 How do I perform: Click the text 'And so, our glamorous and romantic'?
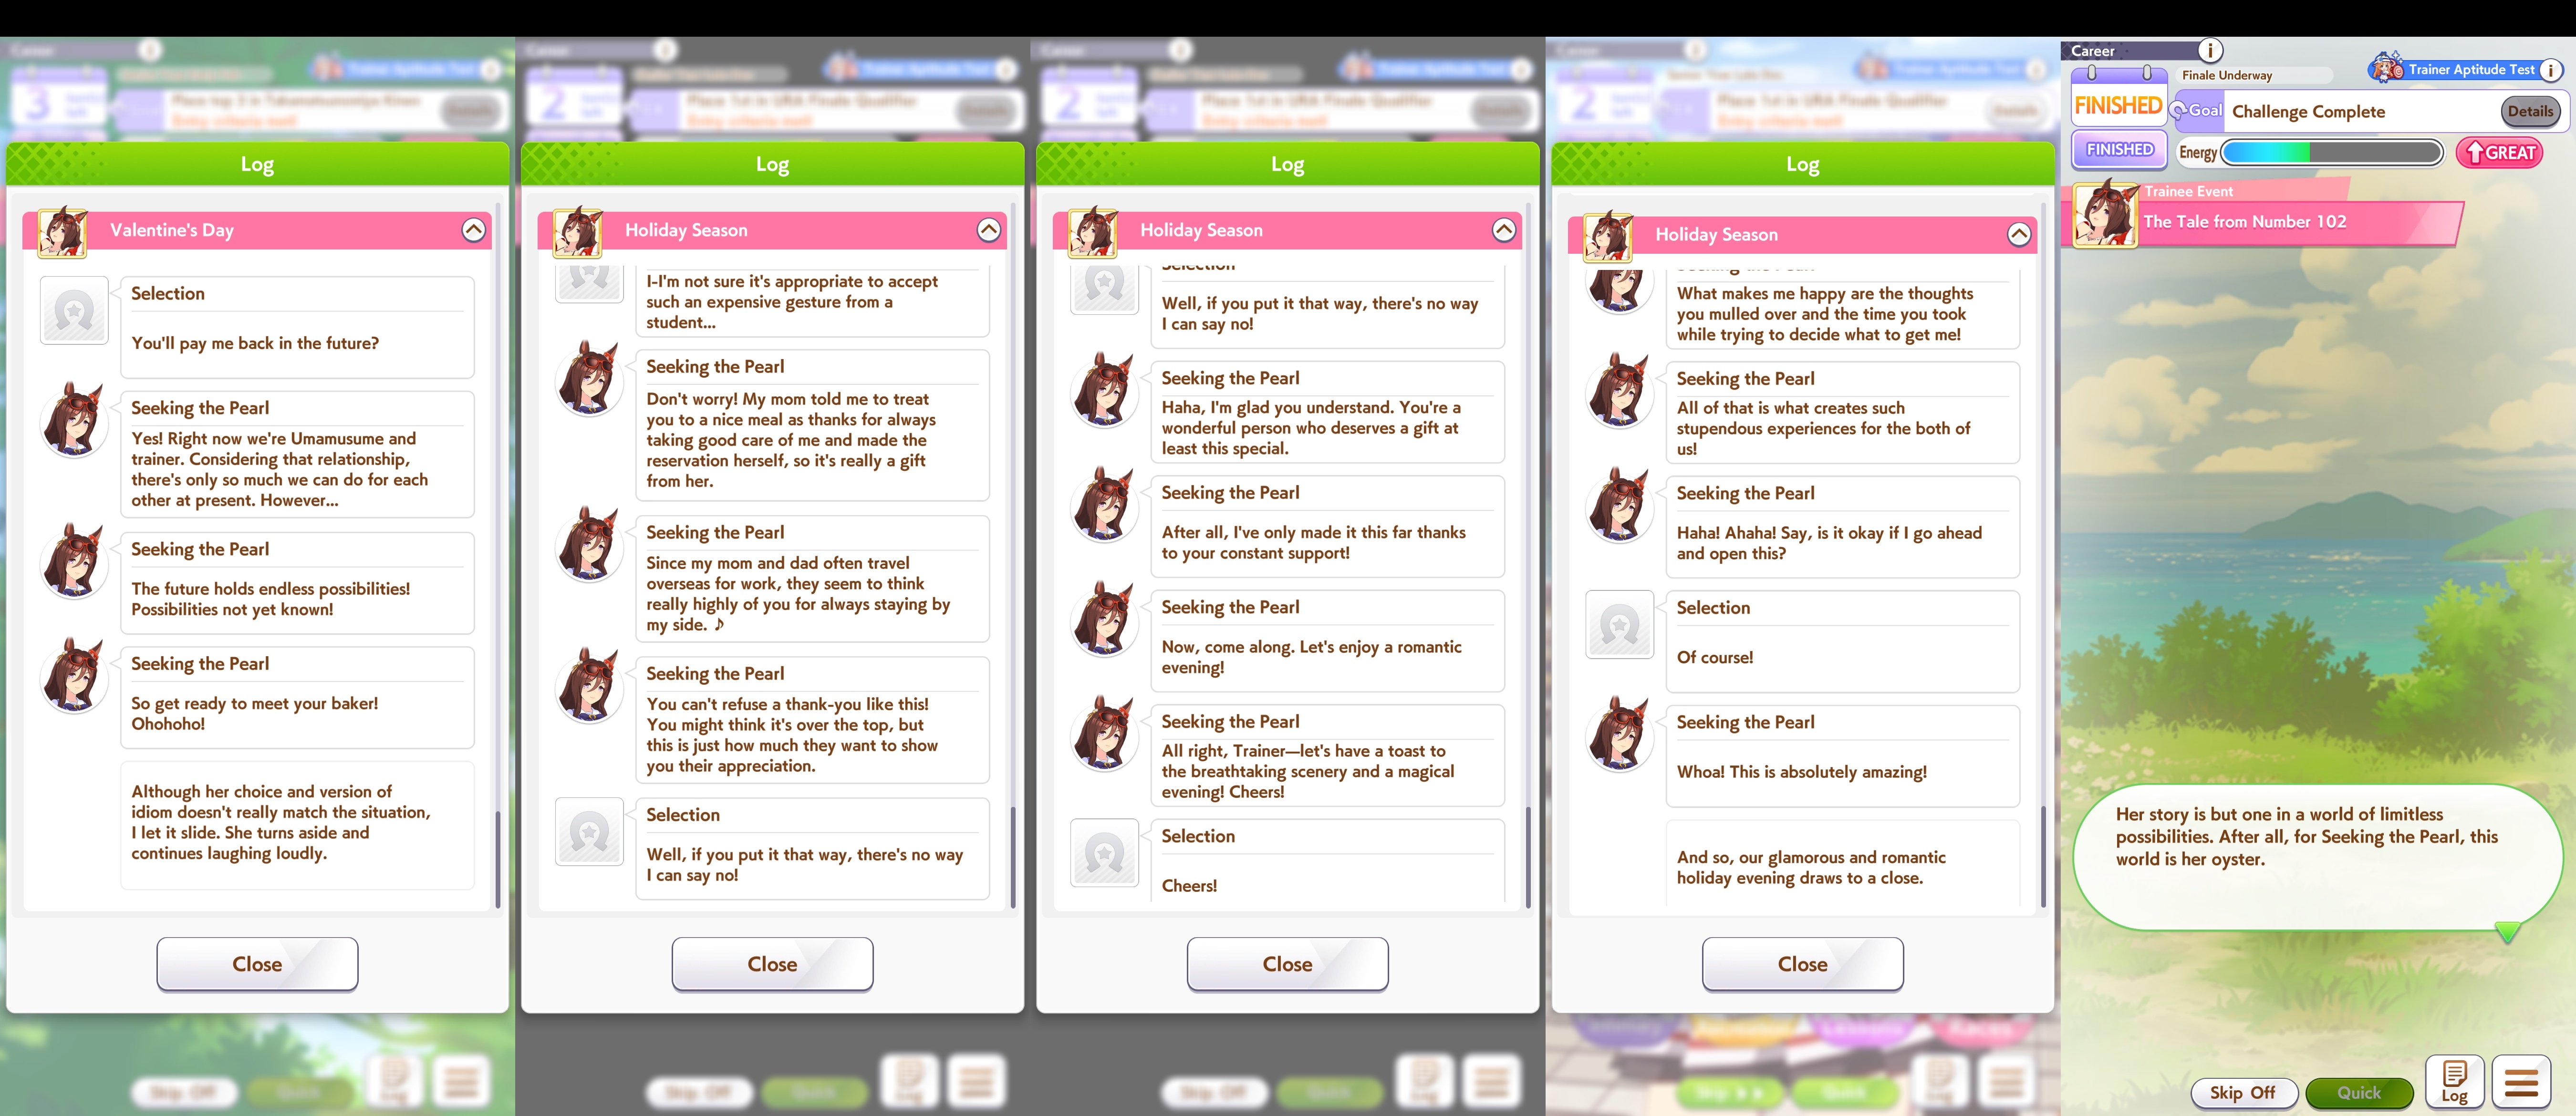[1811, 867]
